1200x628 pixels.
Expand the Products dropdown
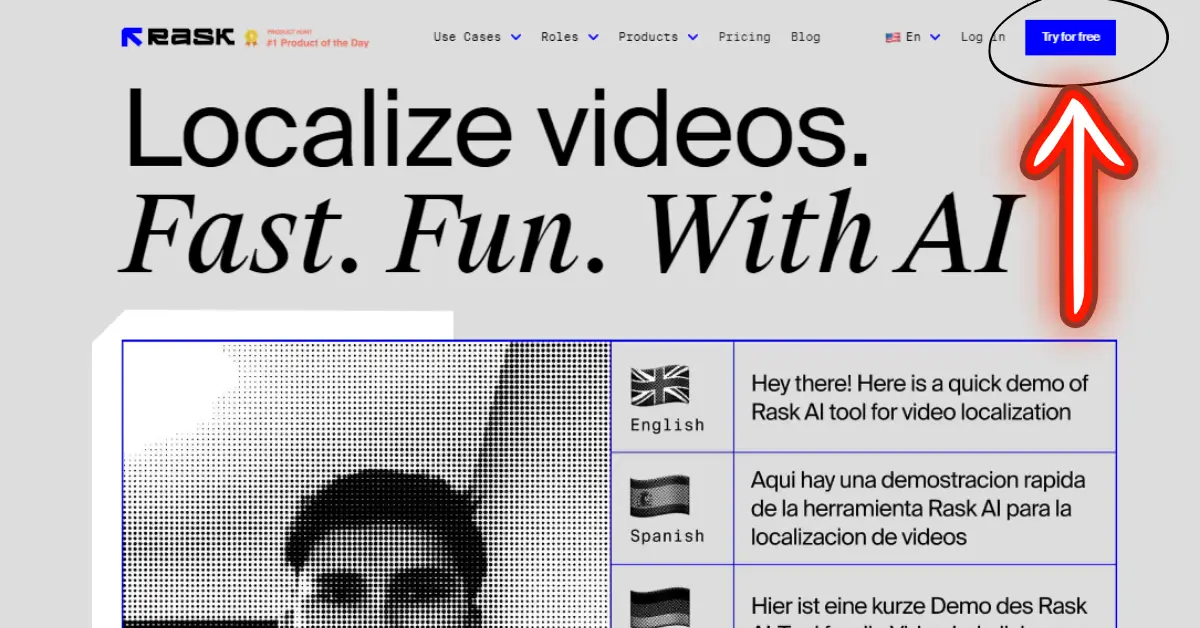[x=657, y=37]
